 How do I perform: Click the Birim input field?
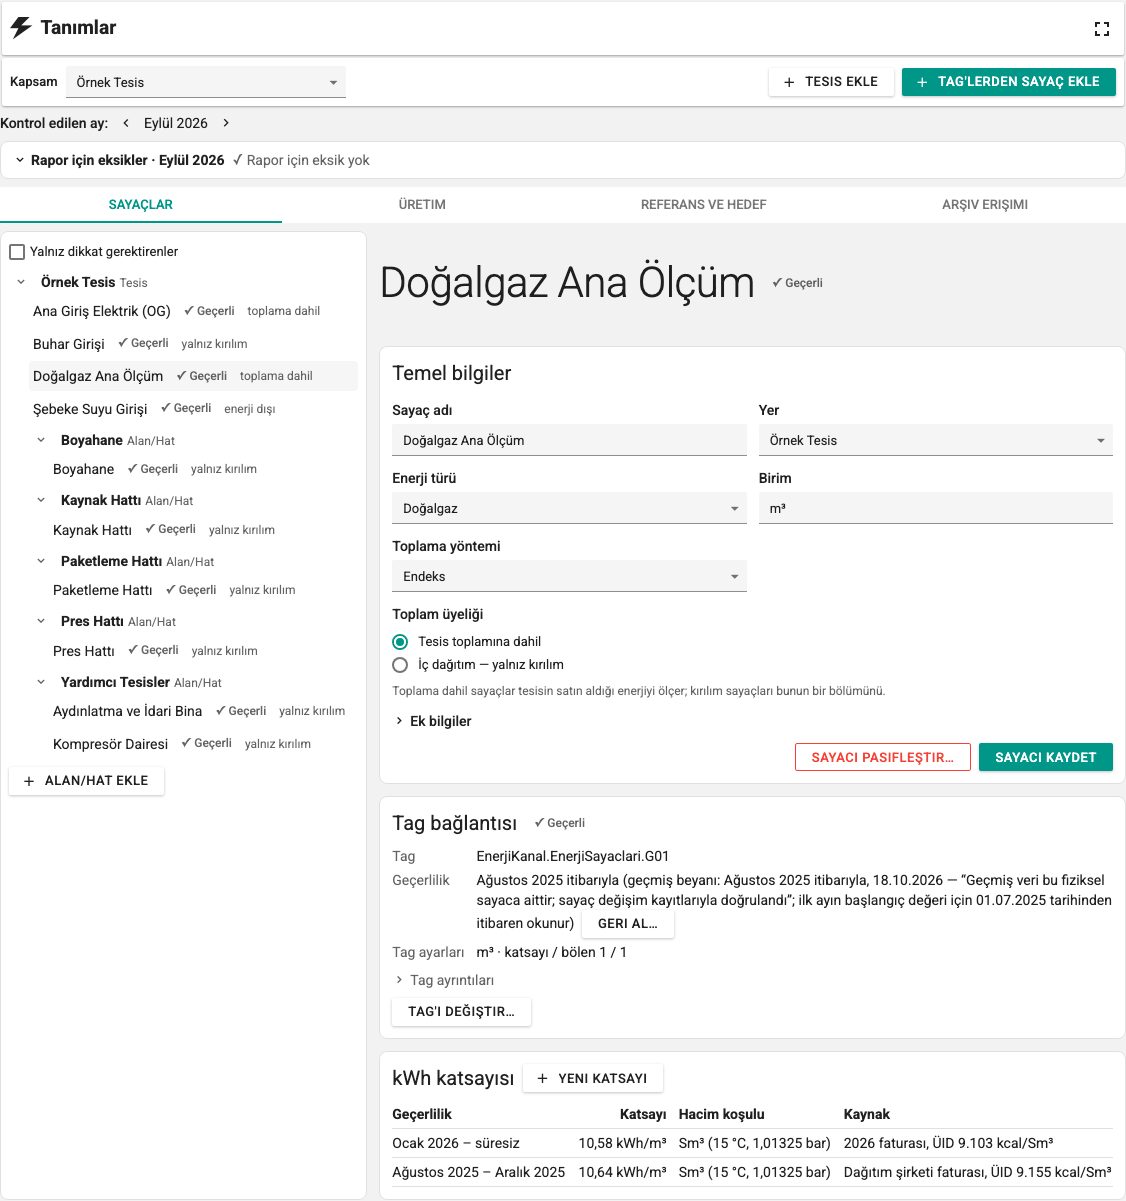coord(936,508)
